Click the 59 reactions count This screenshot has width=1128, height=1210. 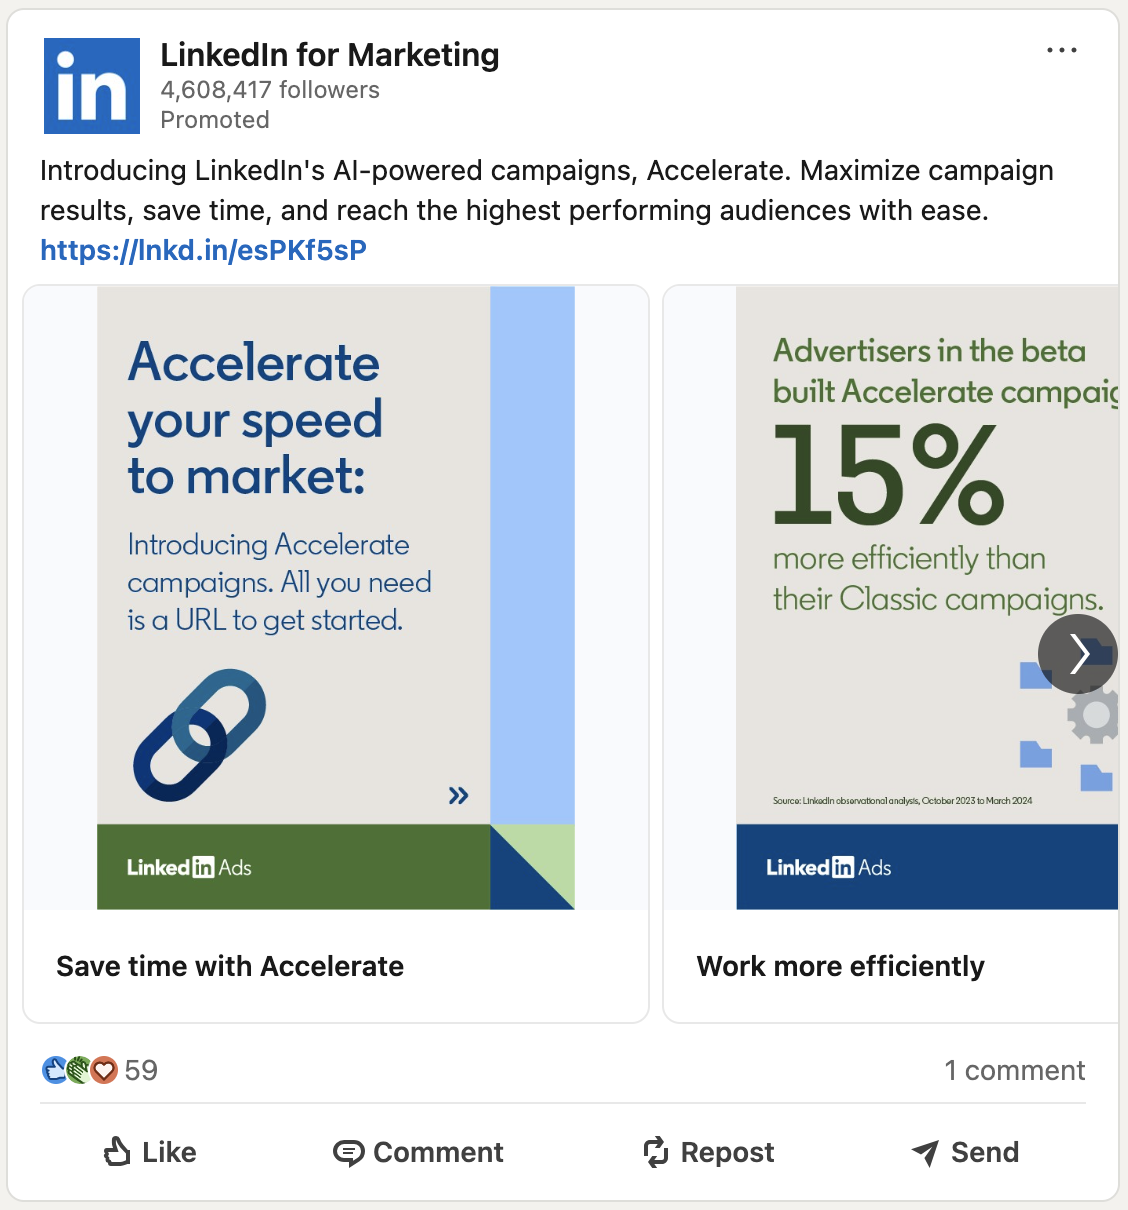pos(143,1069)
